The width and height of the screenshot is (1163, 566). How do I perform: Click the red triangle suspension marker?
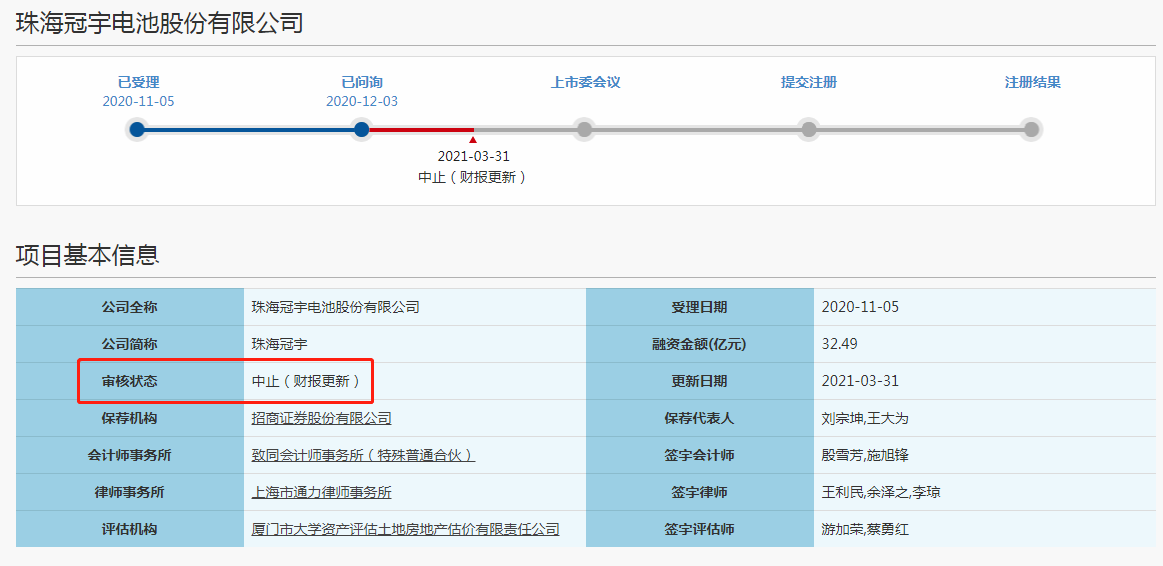pos(473,139)
